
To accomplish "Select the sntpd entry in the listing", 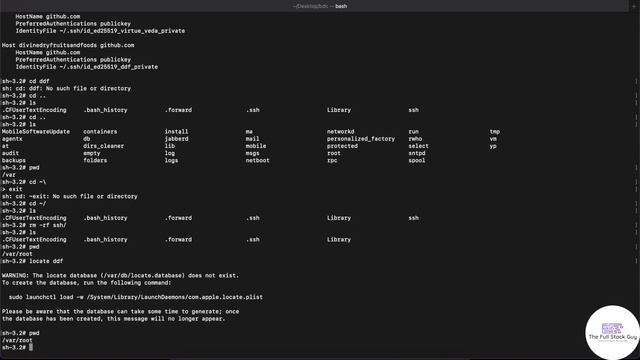I will click(x=417, y=153).
